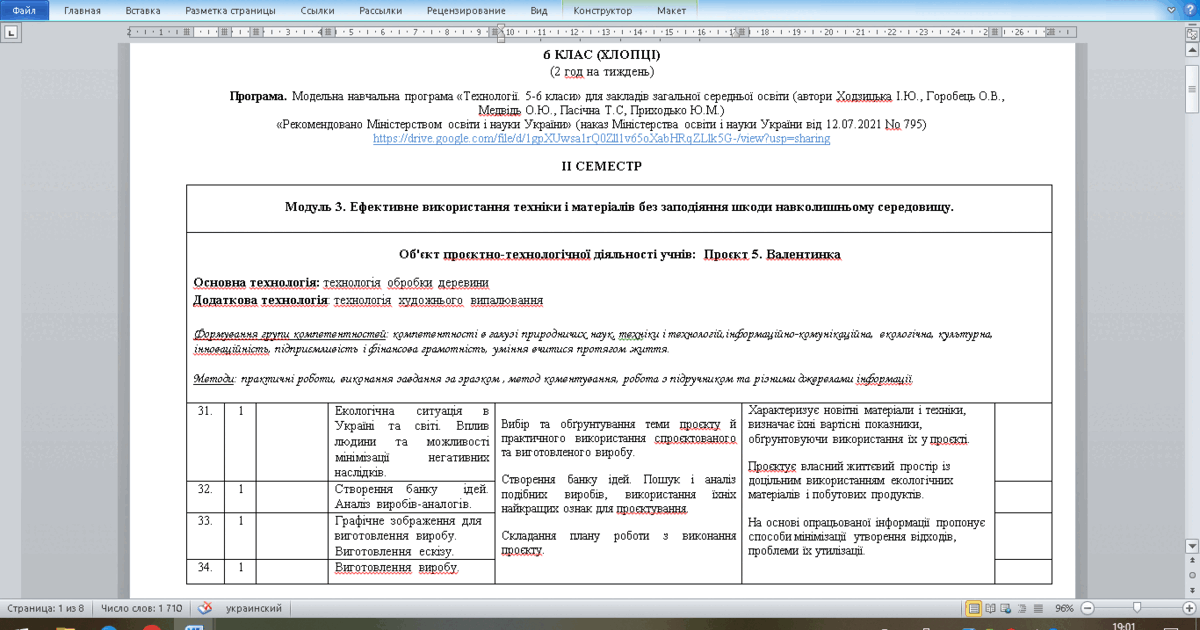This screenshot has height=630, width=1200.
Task: Click украинский to change proofing language
Action: [251, 608]
